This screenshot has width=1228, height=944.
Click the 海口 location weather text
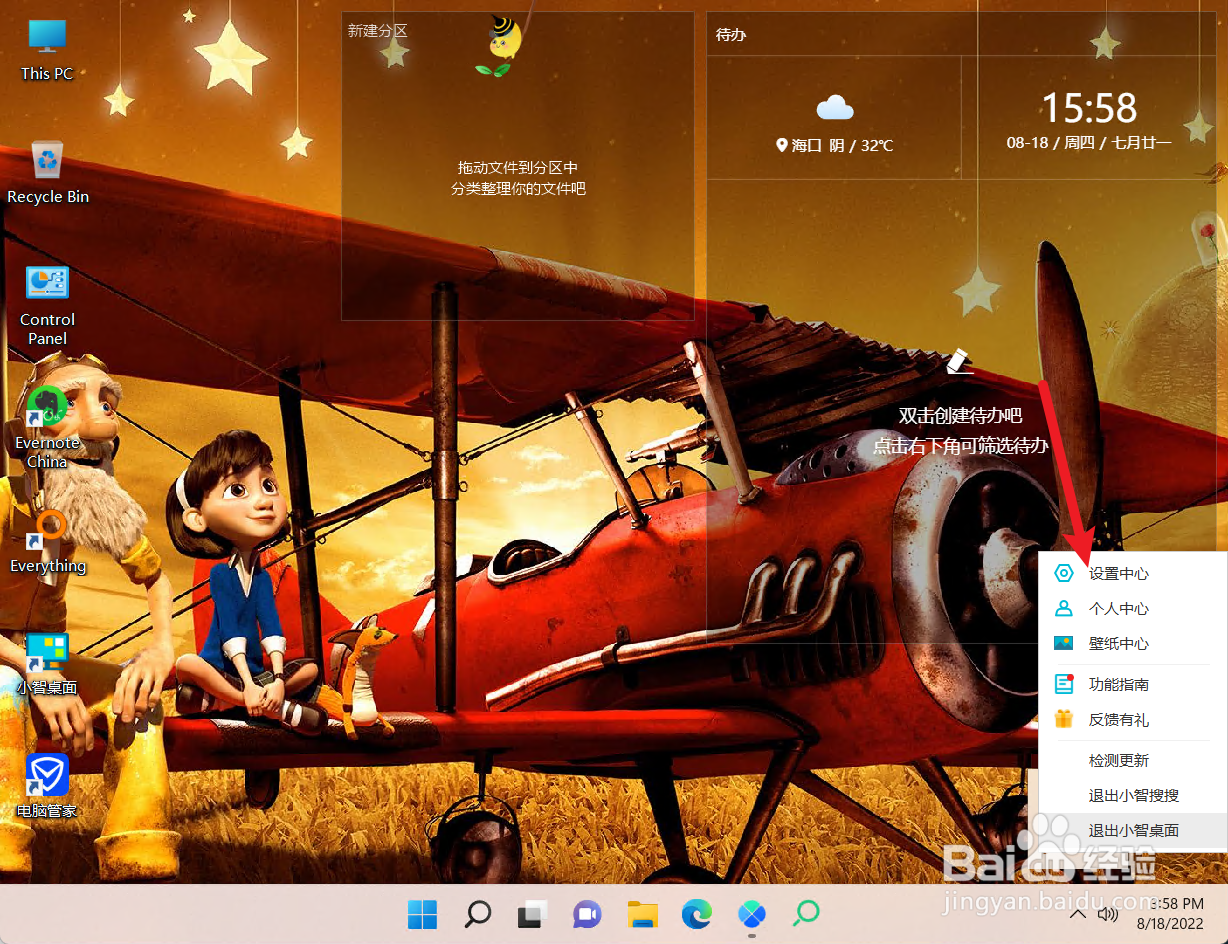click(x=835, y=145)
